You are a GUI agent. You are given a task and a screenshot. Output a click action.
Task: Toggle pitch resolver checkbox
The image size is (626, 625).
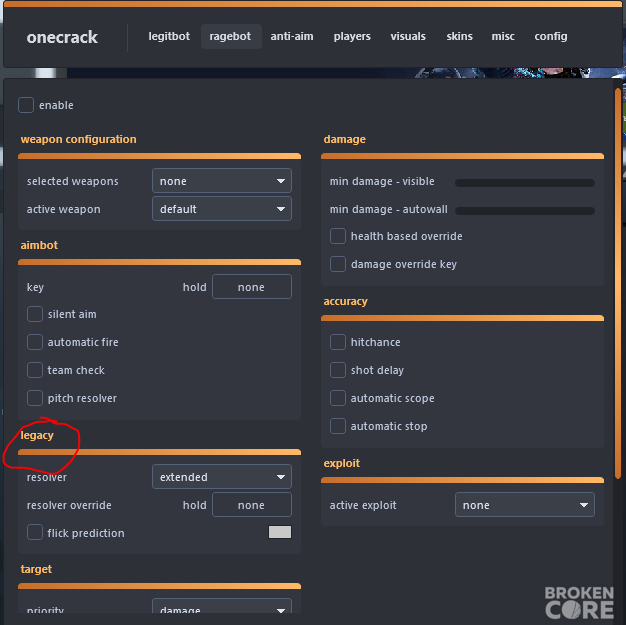35,398
